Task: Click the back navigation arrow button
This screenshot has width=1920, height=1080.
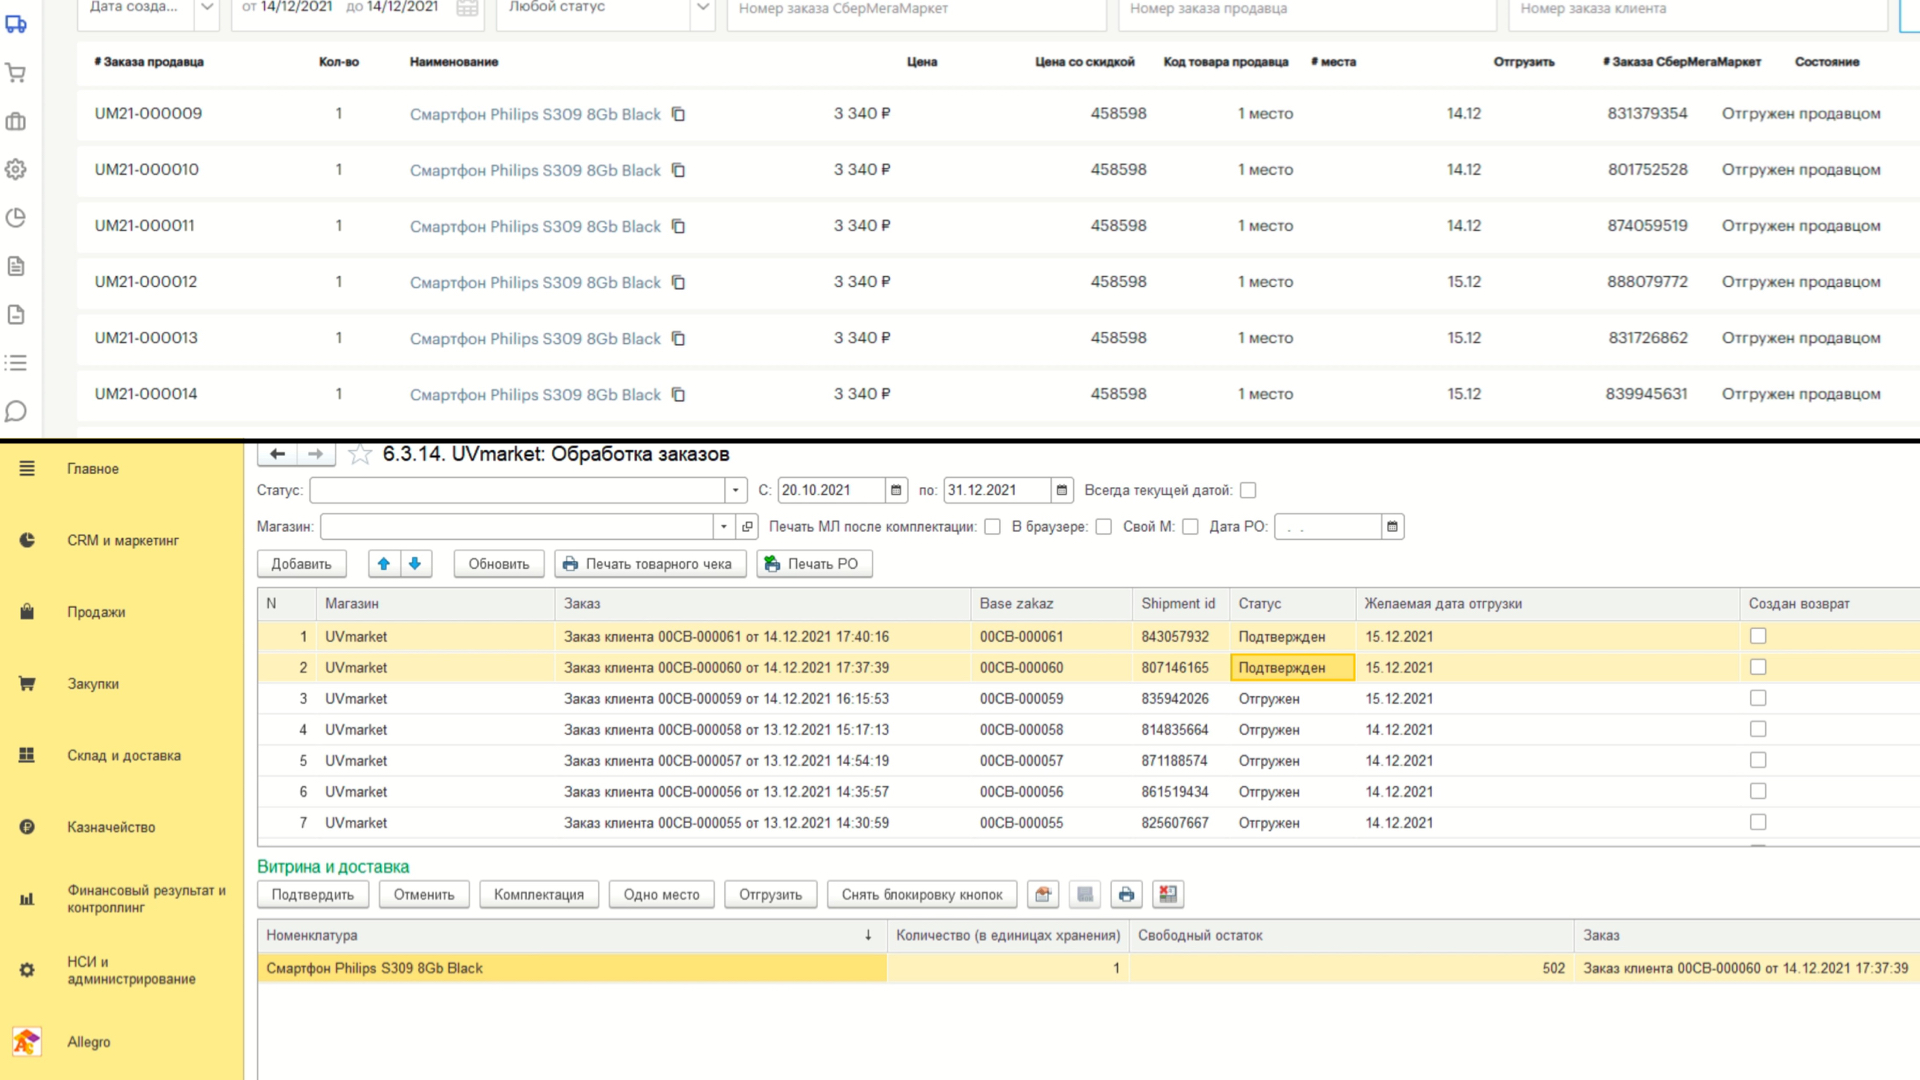Action: pos(277,454)
